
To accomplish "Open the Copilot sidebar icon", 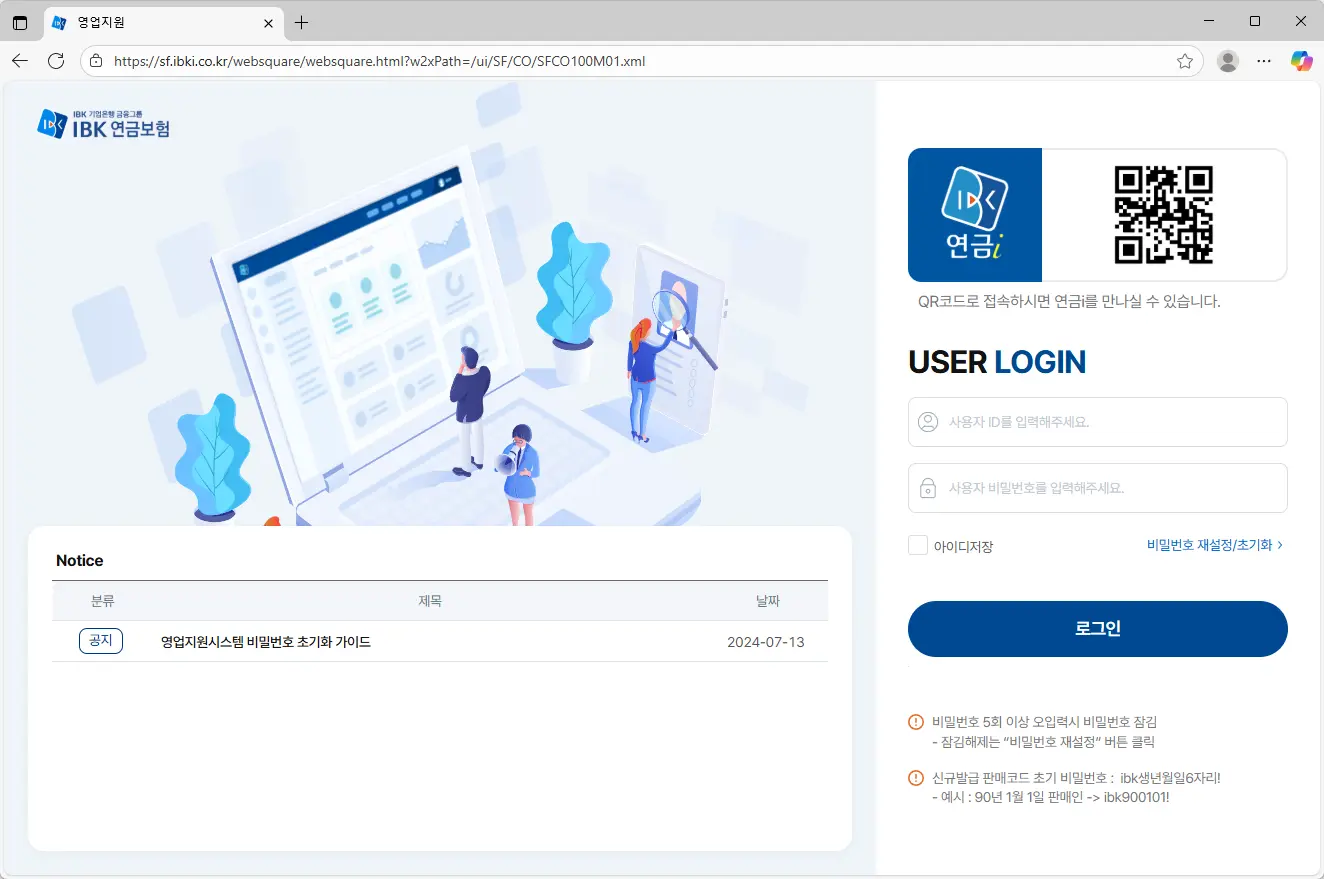I will [1301, 61].
